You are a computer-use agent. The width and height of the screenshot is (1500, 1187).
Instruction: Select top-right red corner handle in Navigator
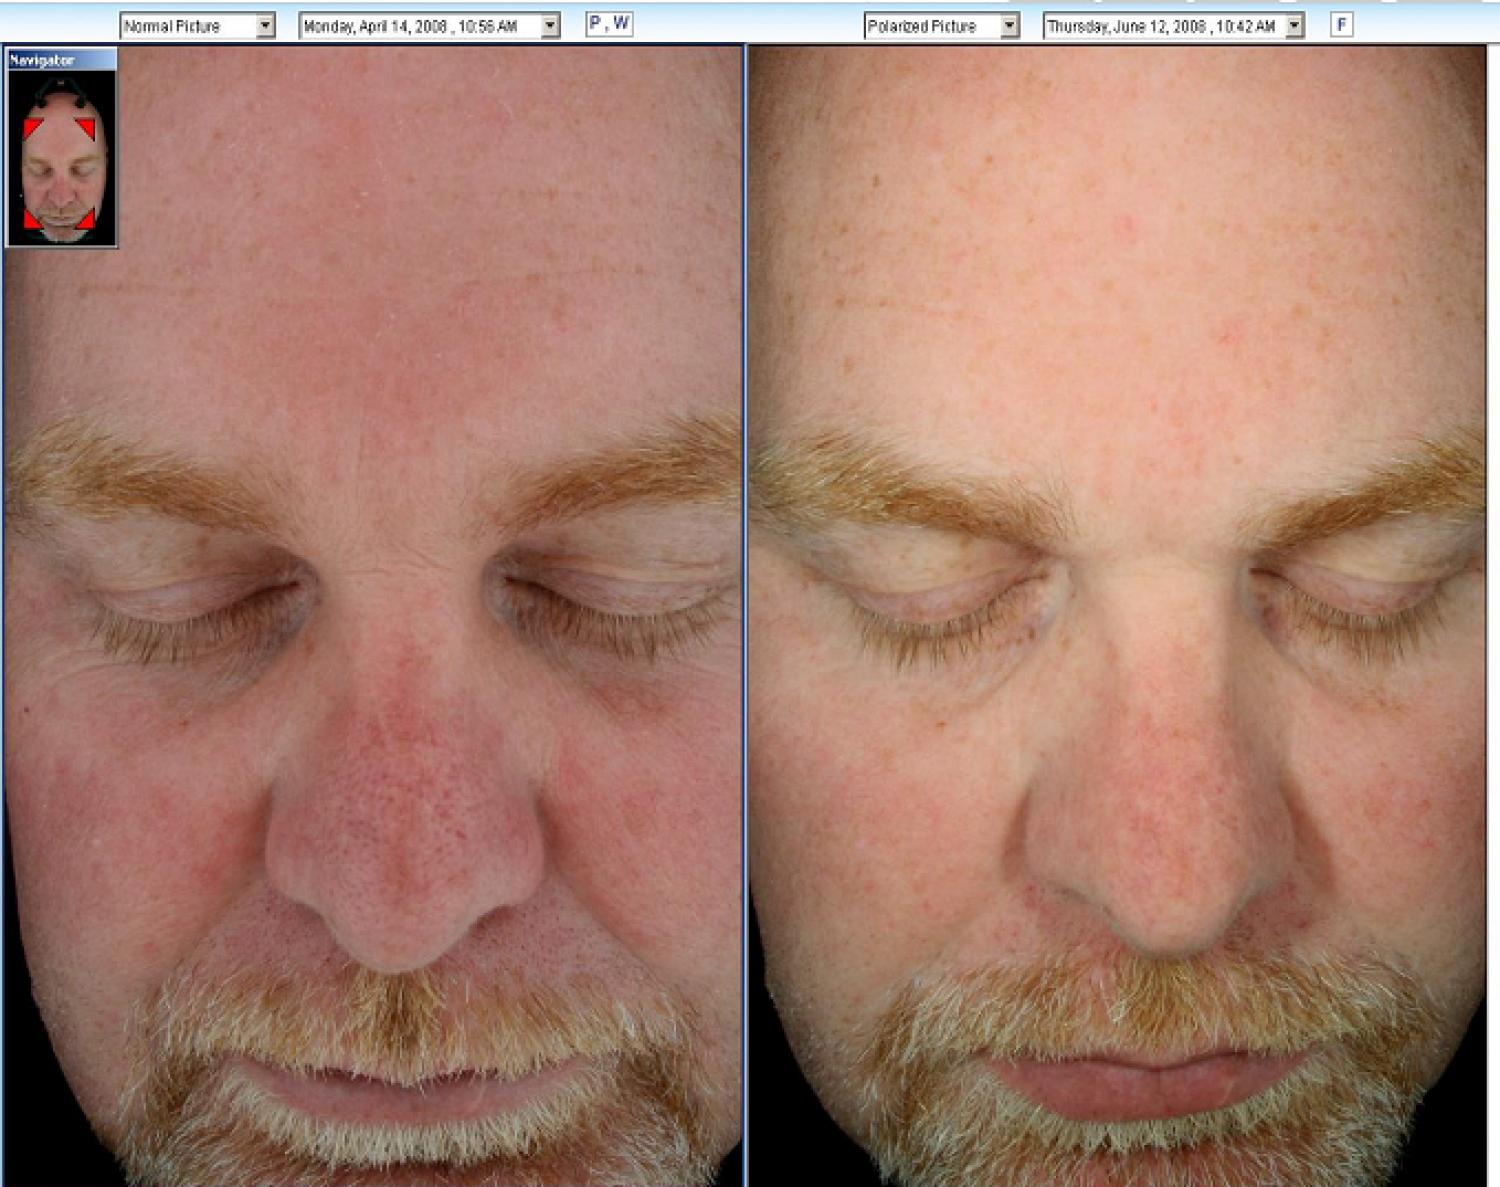coord(87,128)
